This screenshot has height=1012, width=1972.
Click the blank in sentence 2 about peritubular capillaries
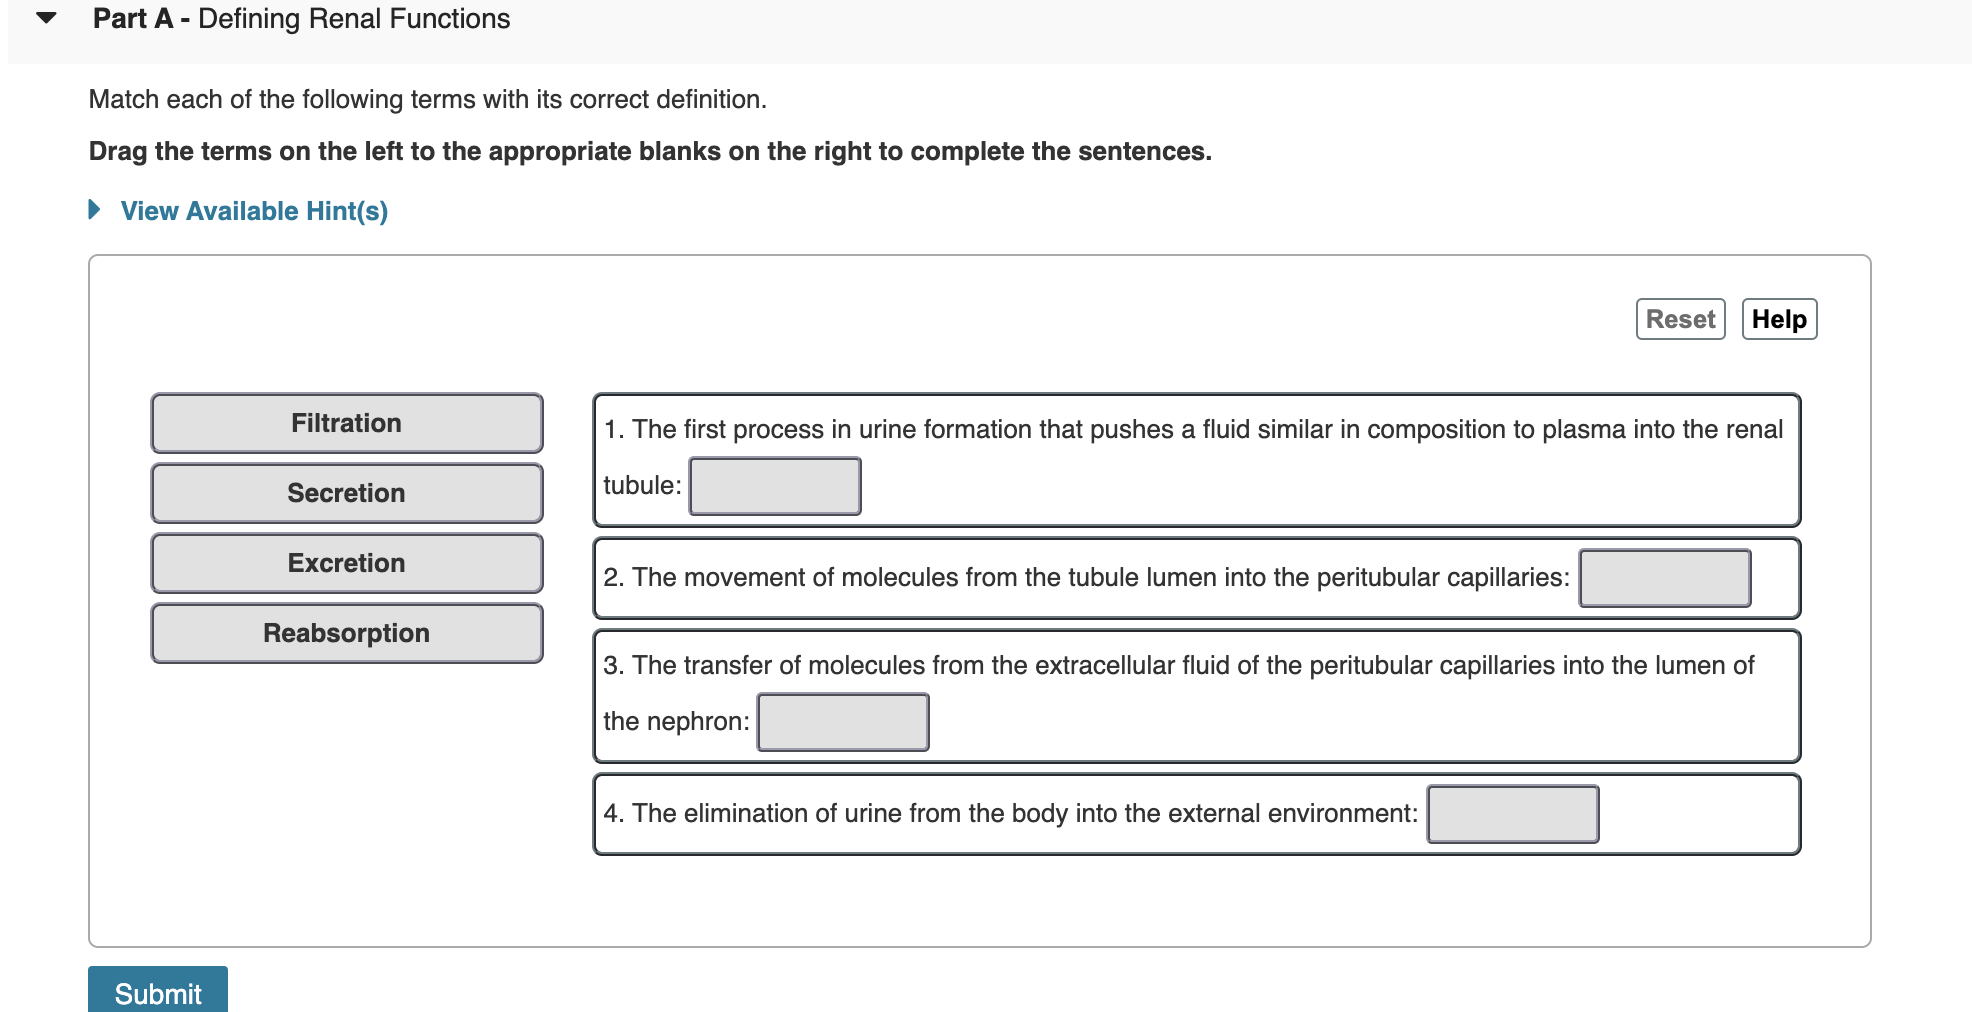pos(1664,577)
